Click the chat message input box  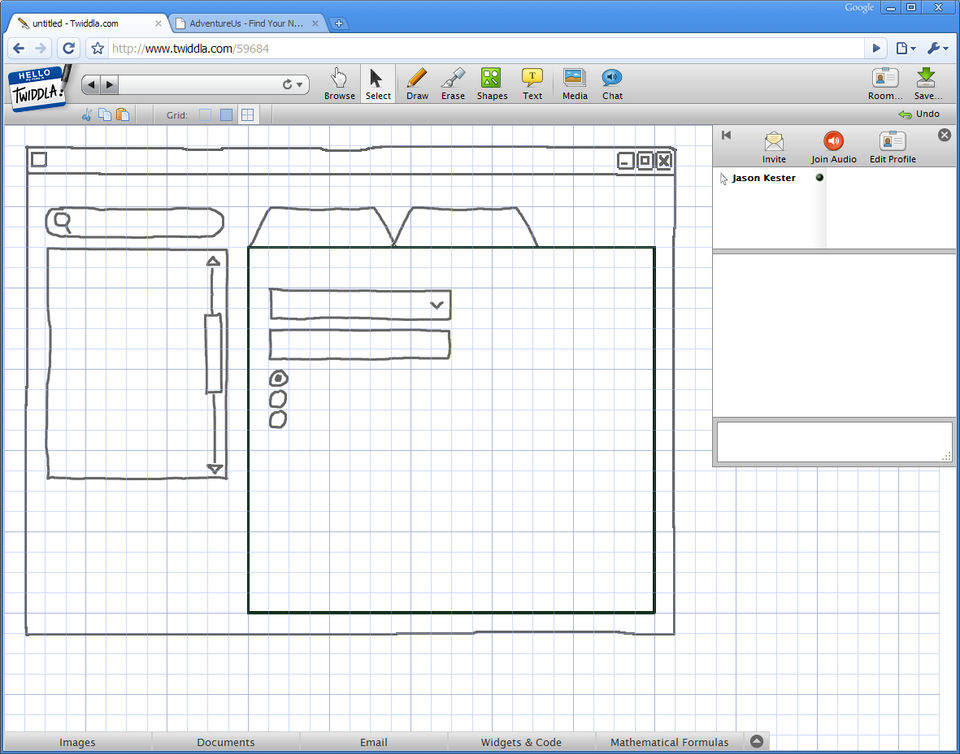833,442
